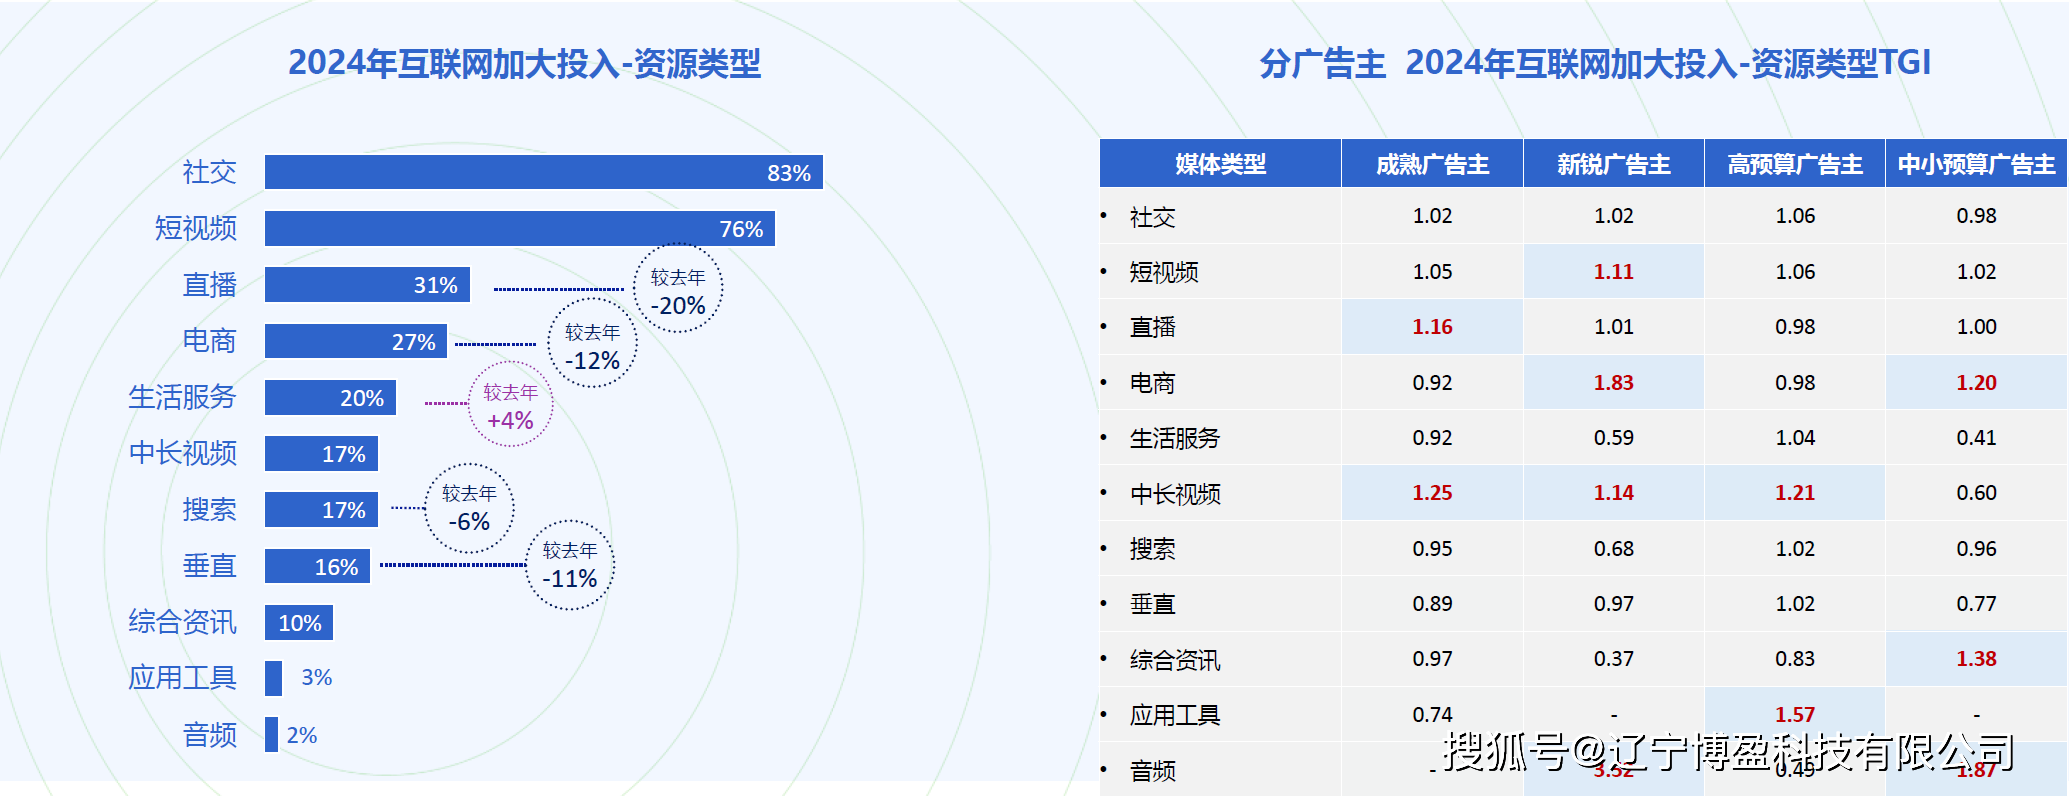Click the 0.59 cell in 生活服务 row
Screen dimensions: 2069x796
point(1614,438)
